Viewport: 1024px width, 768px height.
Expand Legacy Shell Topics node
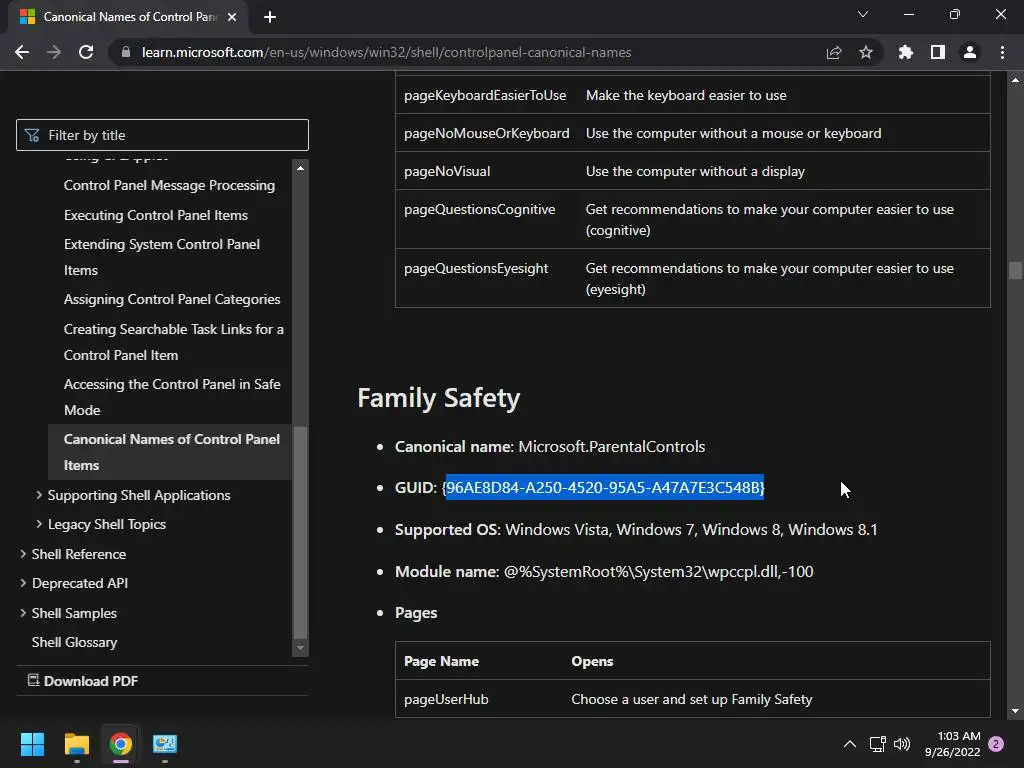39,524
